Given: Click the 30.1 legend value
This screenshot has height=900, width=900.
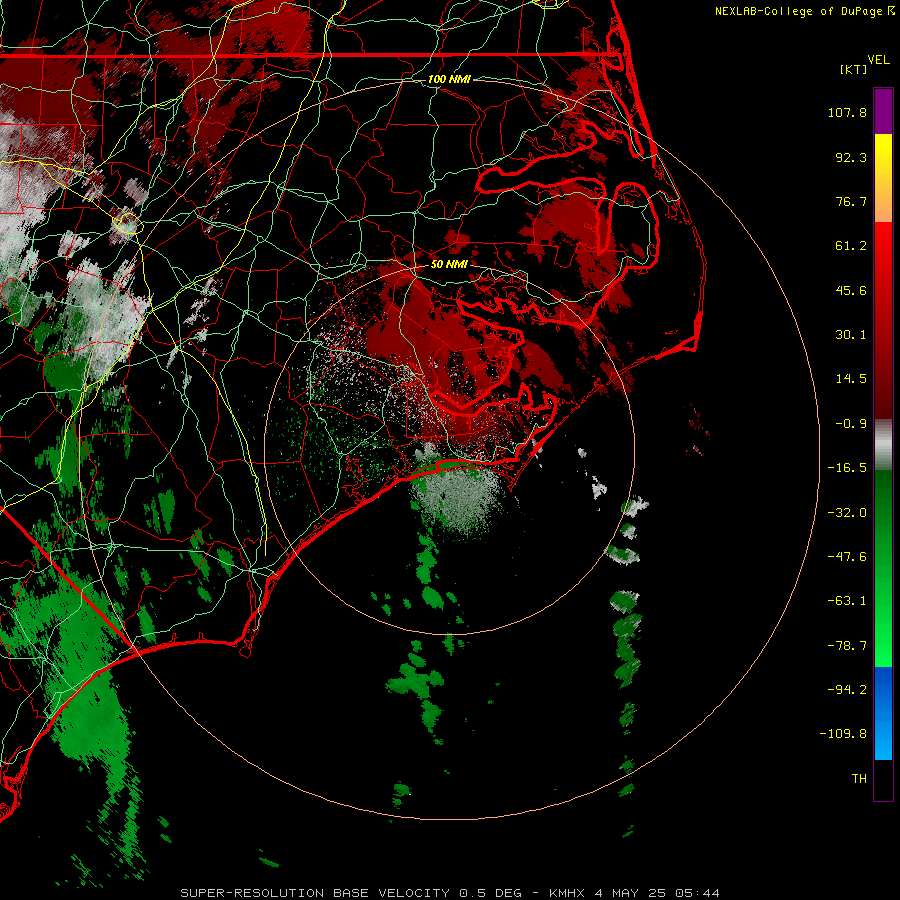Looking at the screenshot, I should click(x=851, y=335).
